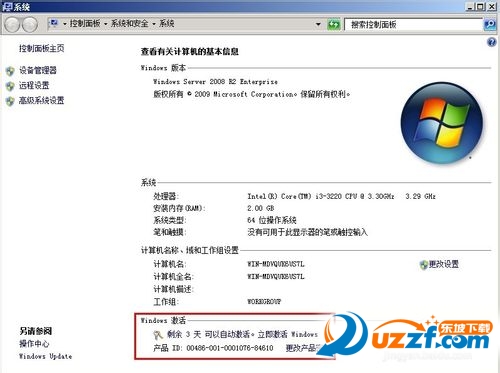Expand arrow before 控制面板 breadcrumb
500x373 pixels.
tap(64, 24)
